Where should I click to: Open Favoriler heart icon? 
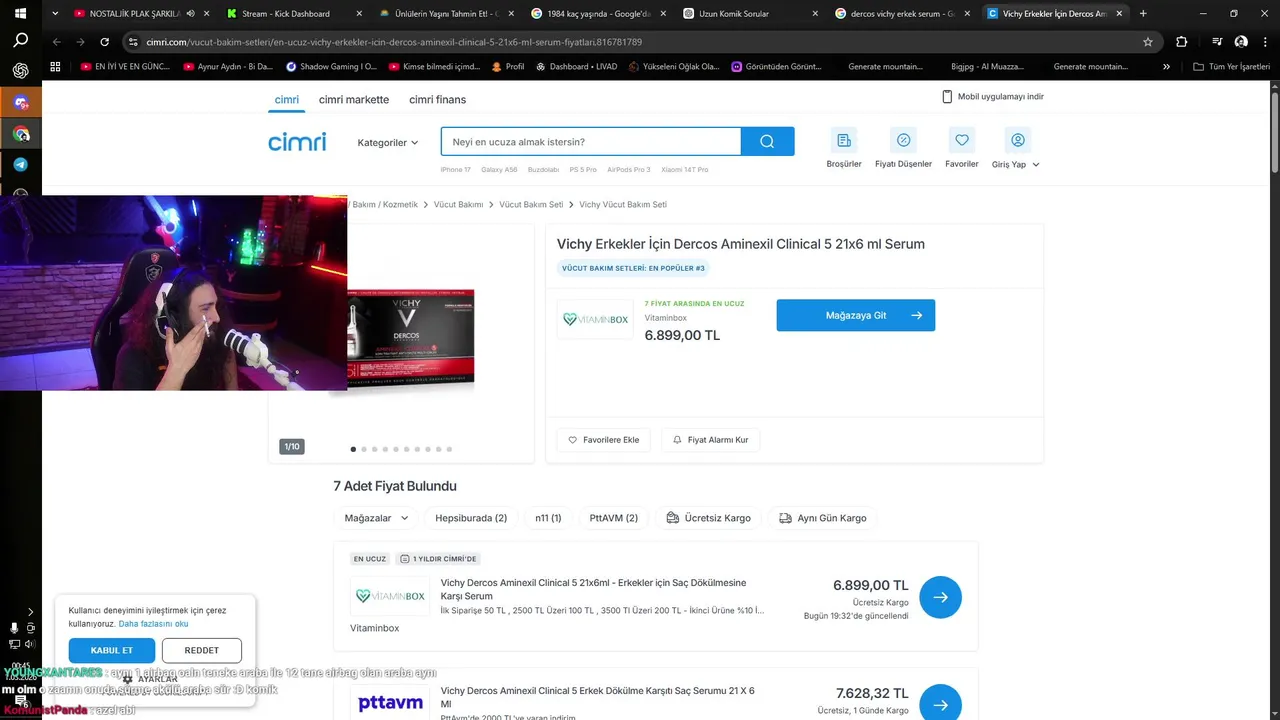(x=962, y=140)
